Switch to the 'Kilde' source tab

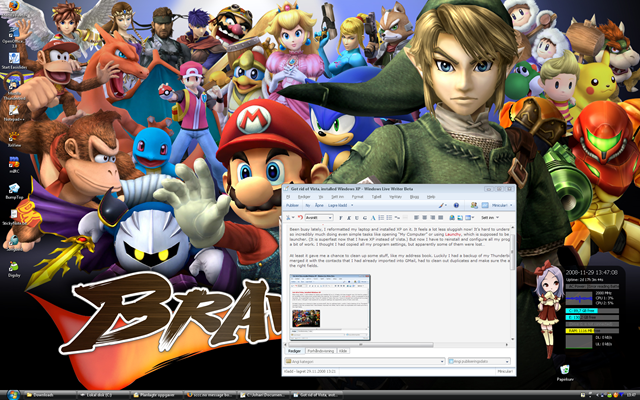343,351
